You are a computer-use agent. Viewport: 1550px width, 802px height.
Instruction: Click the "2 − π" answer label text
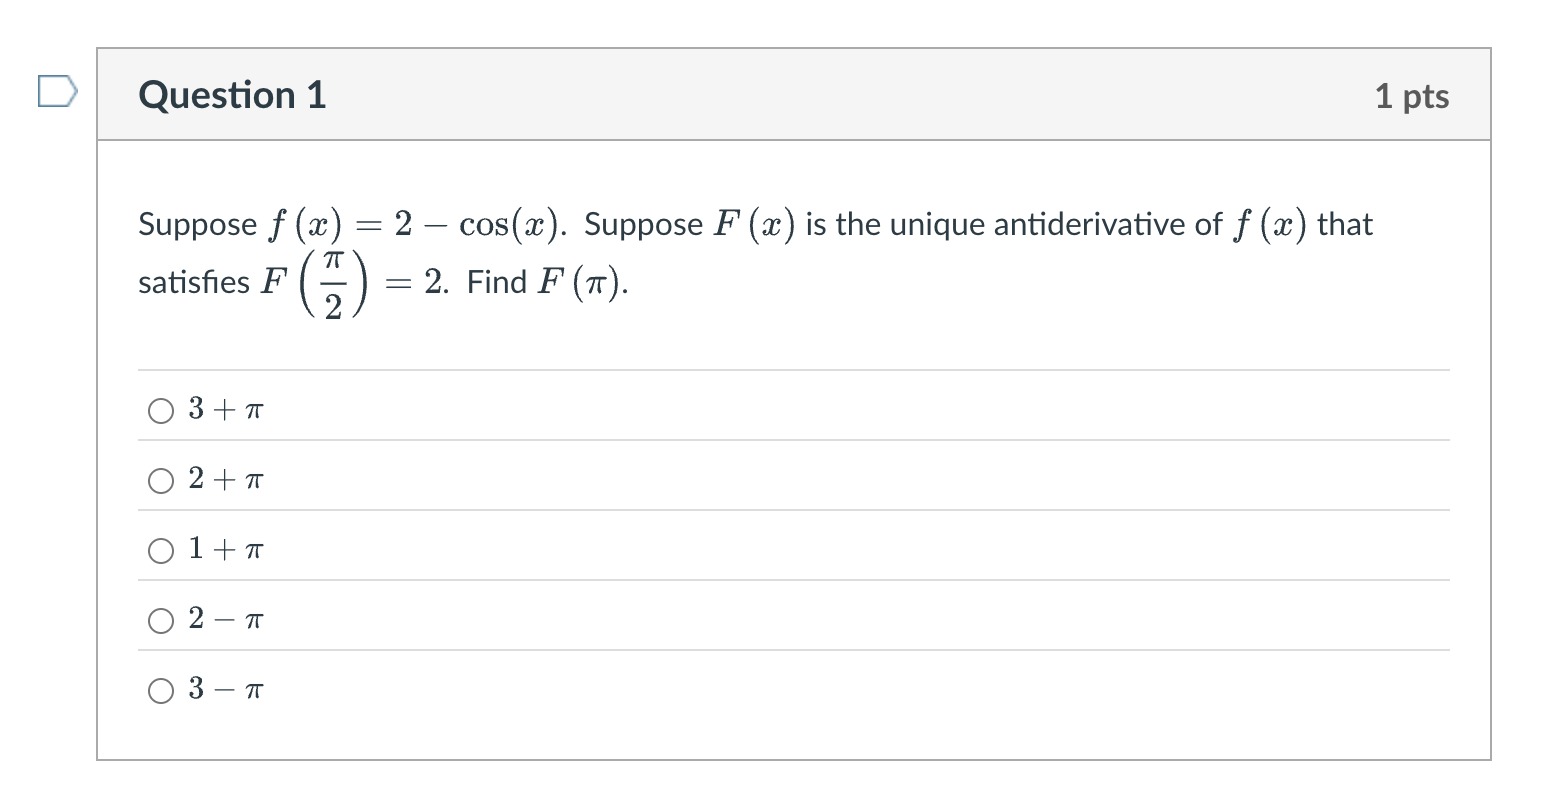tap(226, 619)
